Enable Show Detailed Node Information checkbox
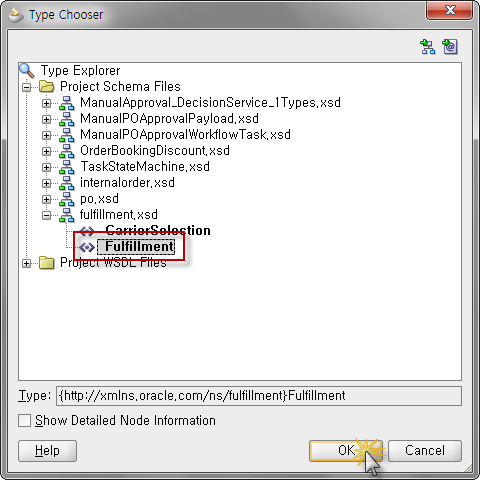This screenshot has width=480, height=480. tap(24, 420)
